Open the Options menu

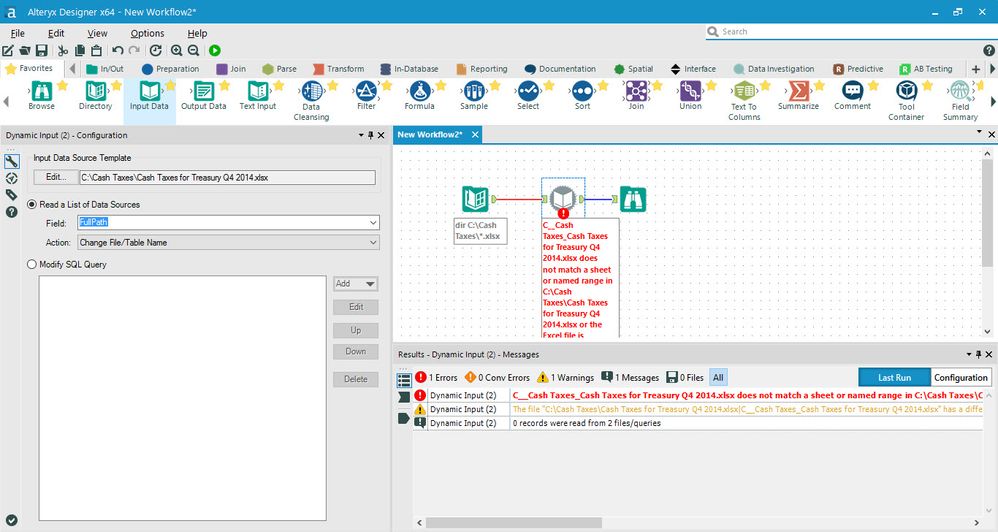(147, 33)
